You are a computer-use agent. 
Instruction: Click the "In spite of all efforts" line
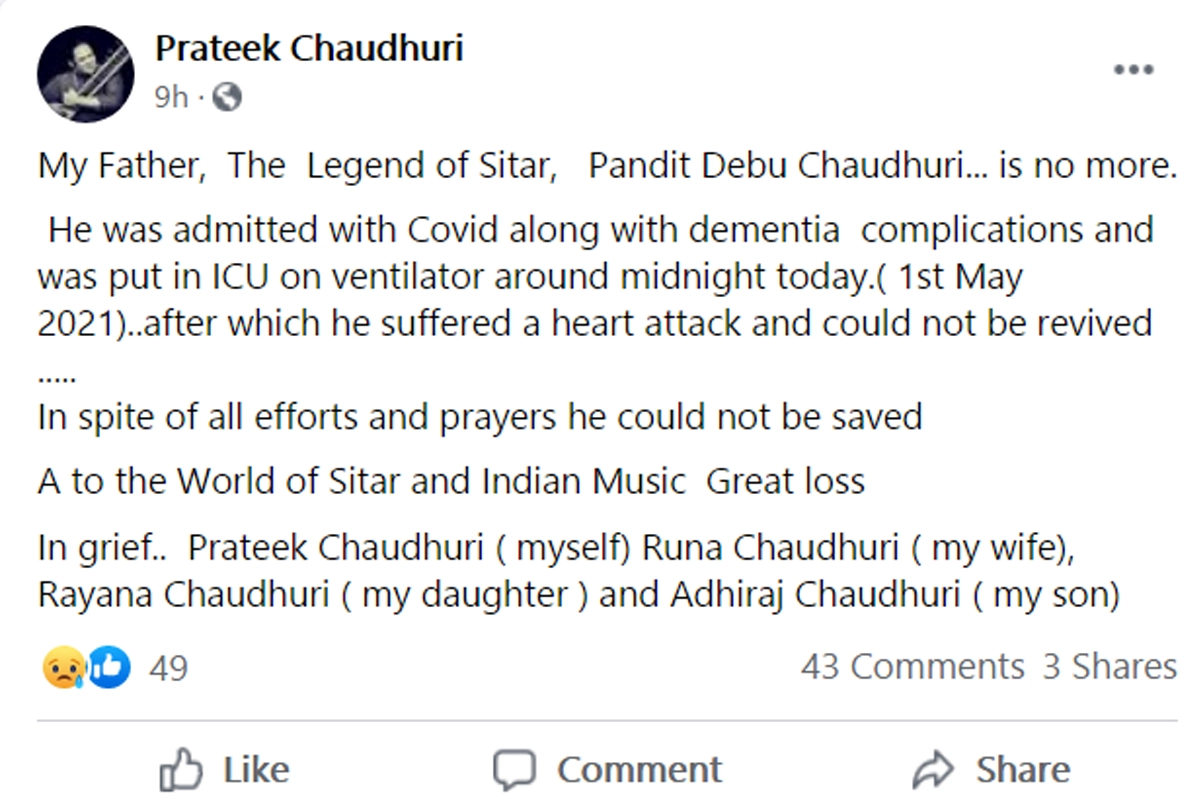479,416
